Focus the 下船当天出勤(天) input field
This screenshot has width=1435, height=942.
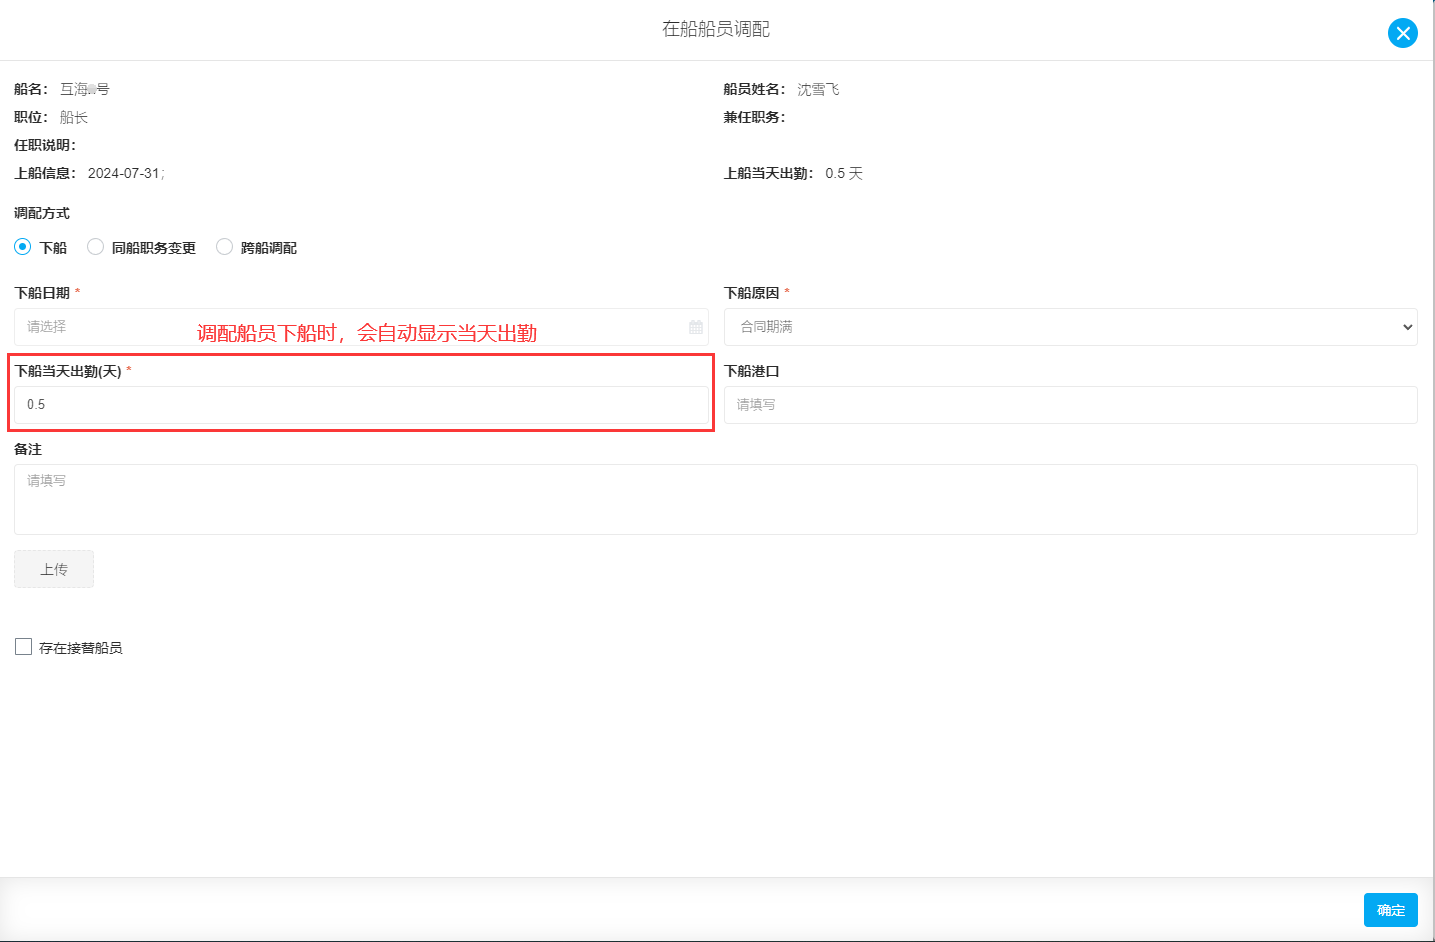361,405
